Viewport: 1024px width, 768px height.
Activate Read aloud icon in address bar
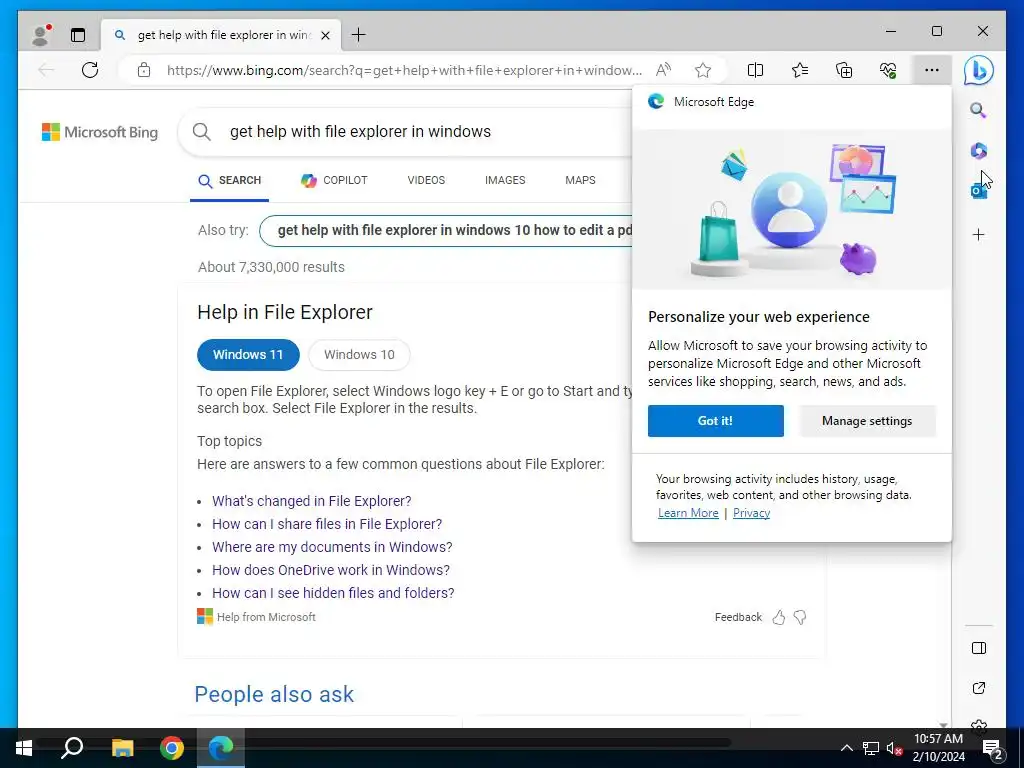tap(663, 70)
